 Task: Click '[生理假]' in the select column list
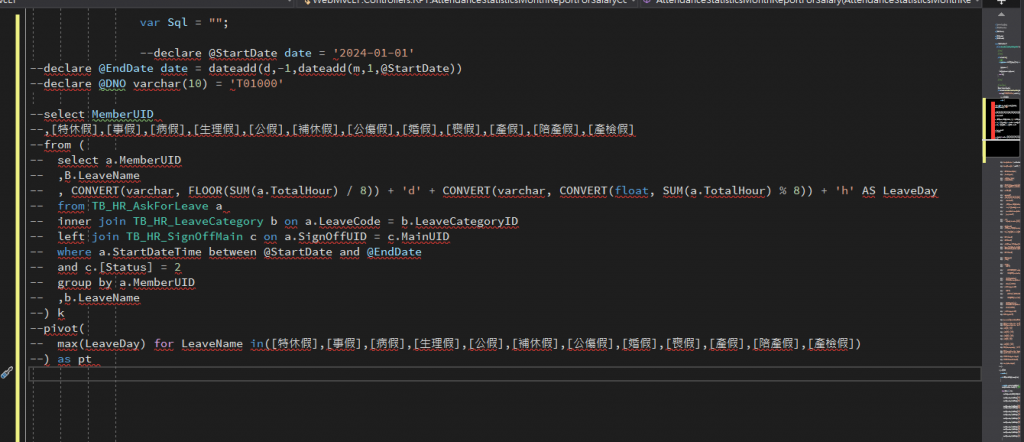tap(218, 130)
